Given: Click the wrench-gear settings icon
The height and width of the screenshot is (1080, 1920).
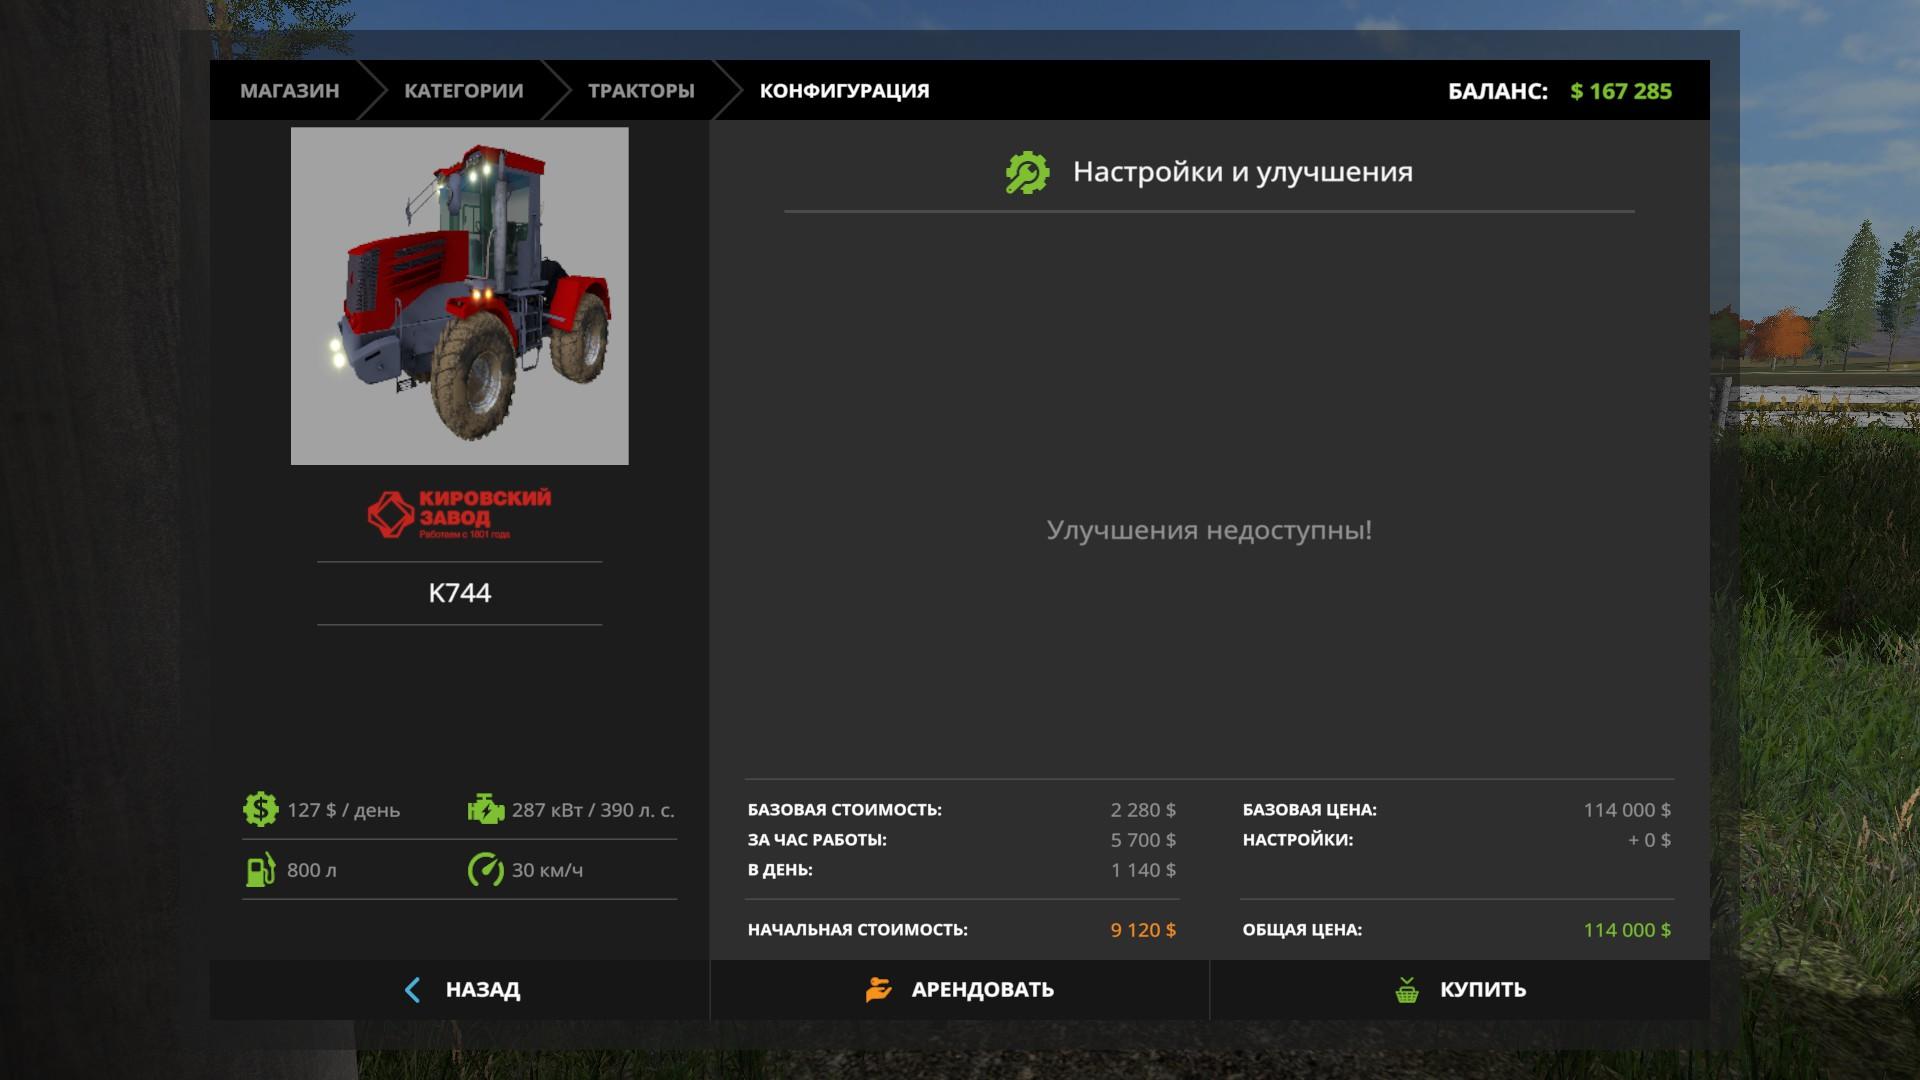Looking at the screenshot, I should (1027, 173).
